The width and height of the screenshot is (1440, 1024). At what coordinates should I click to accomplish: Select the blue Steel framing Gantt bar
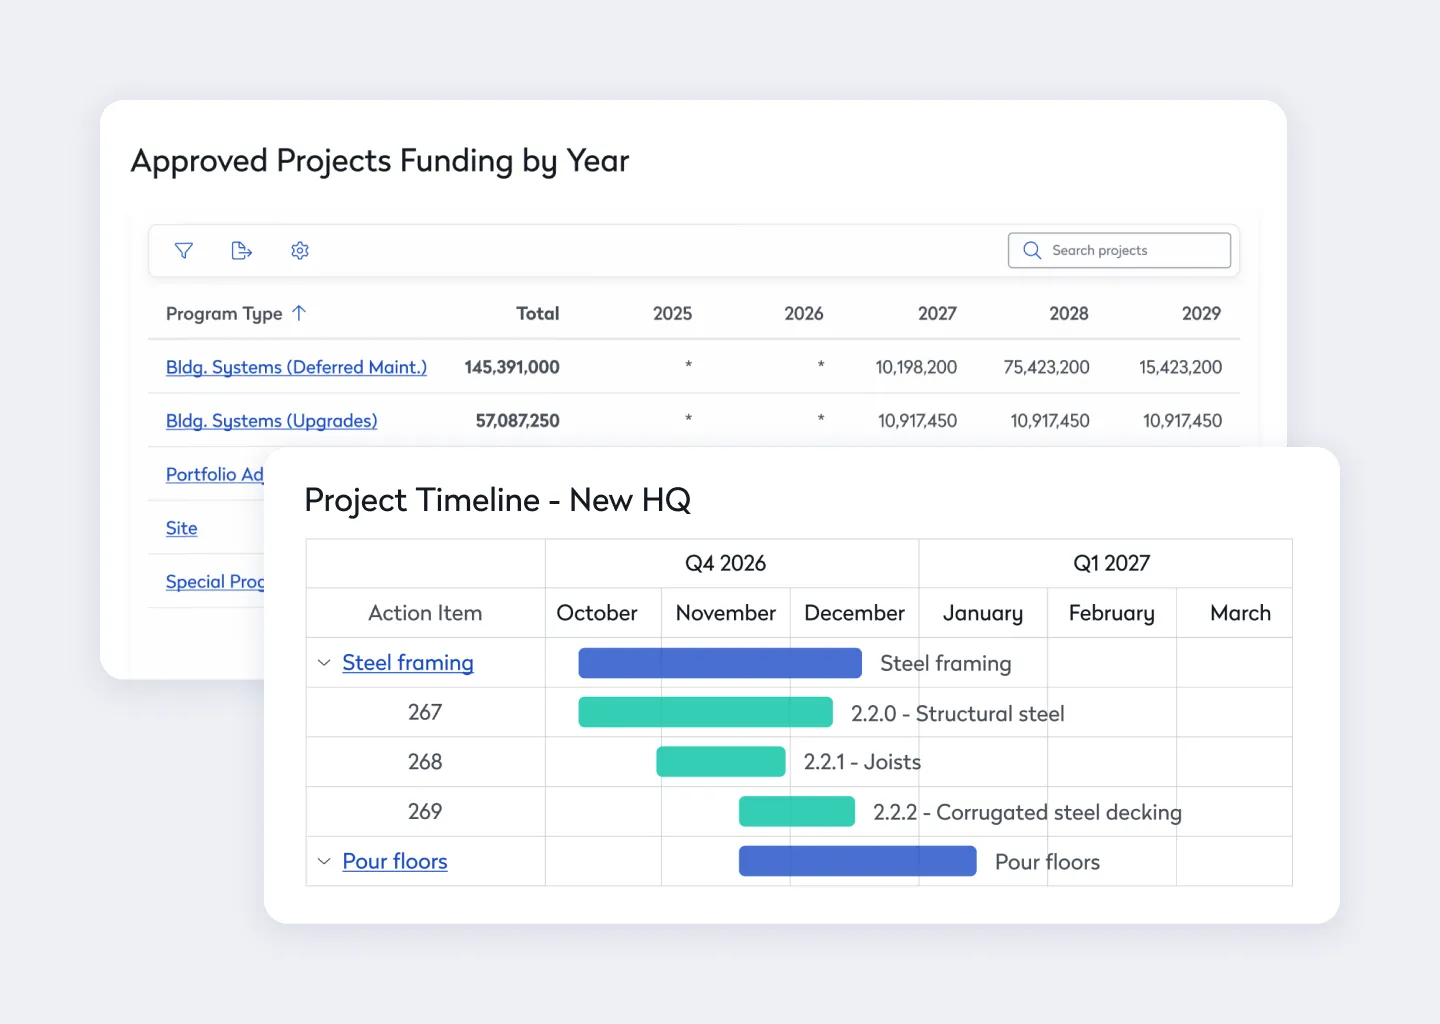click(720, 663)
